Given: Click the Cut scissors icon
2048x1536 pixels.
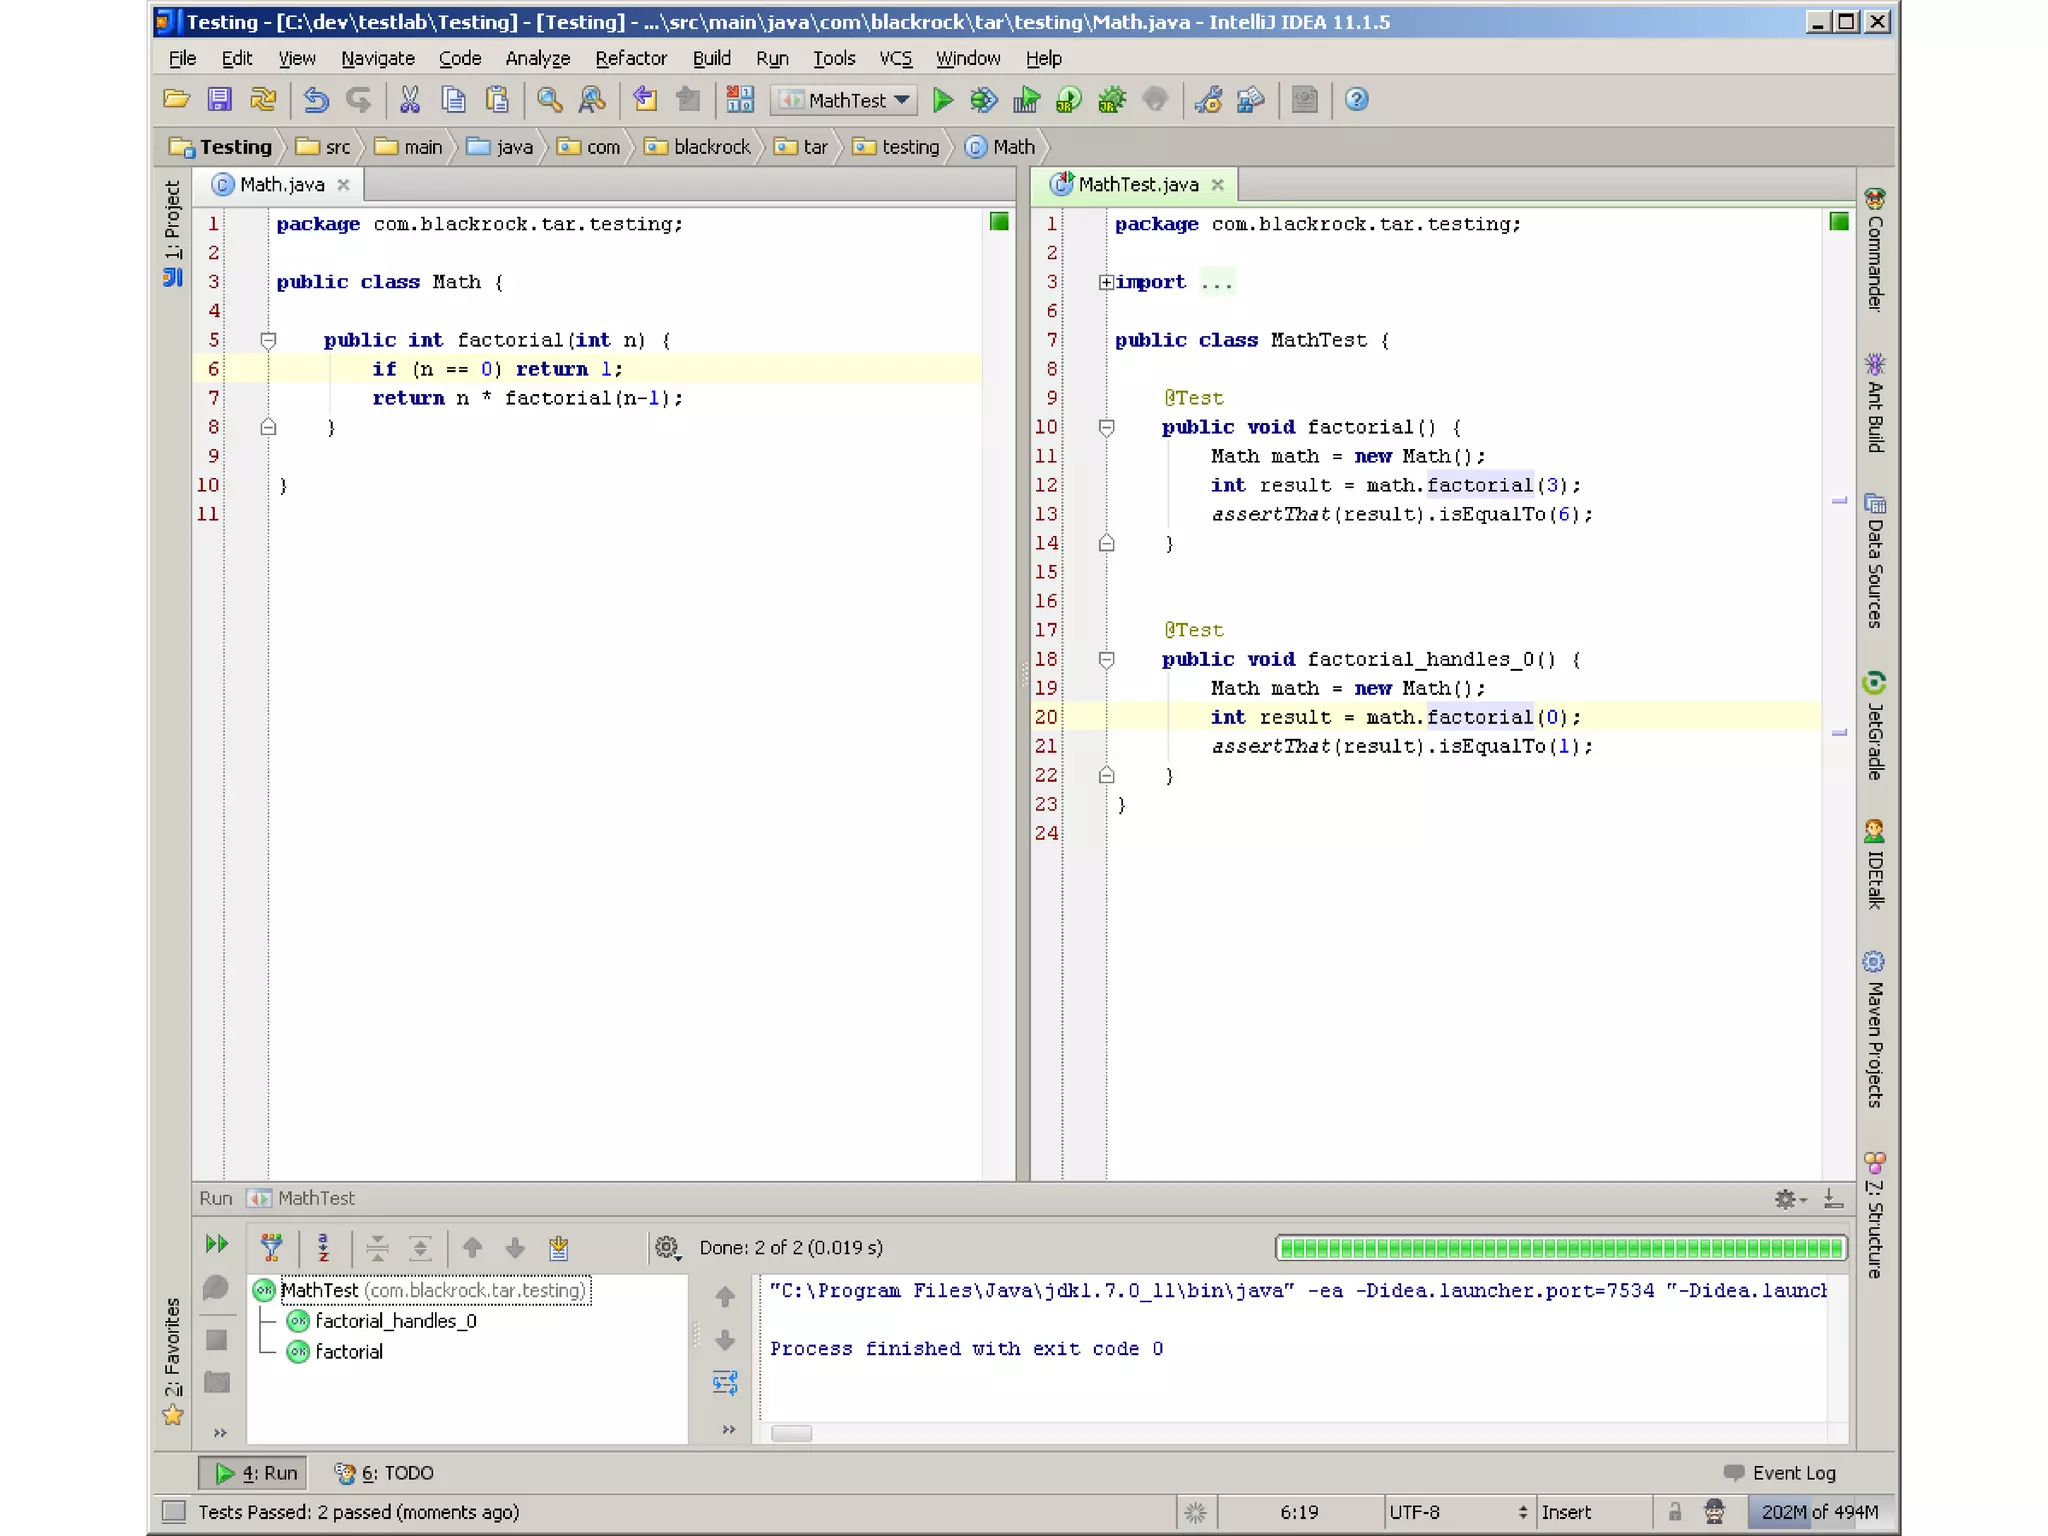Looking at the screenshot, I should coord(409,100).
